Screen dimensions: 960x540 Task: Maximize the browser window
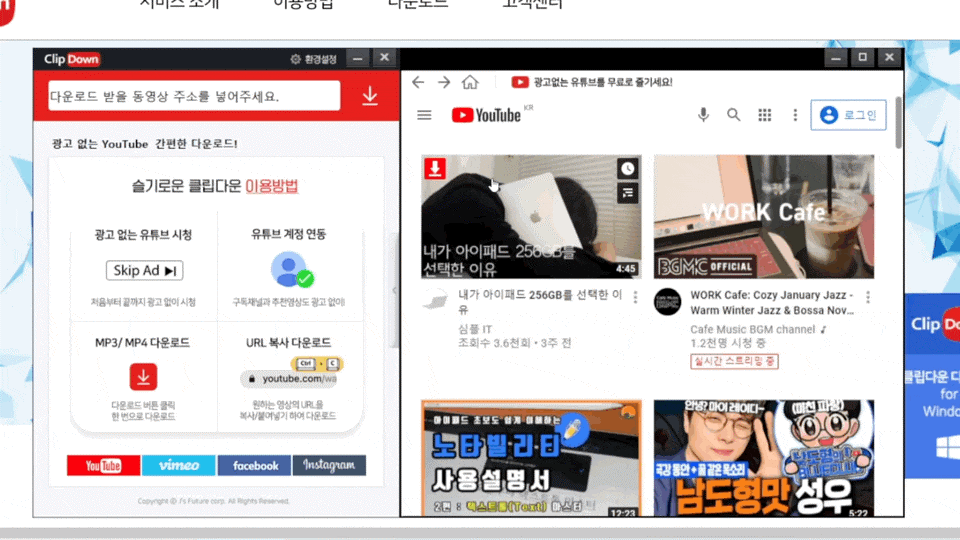click(x=863, y=58)
